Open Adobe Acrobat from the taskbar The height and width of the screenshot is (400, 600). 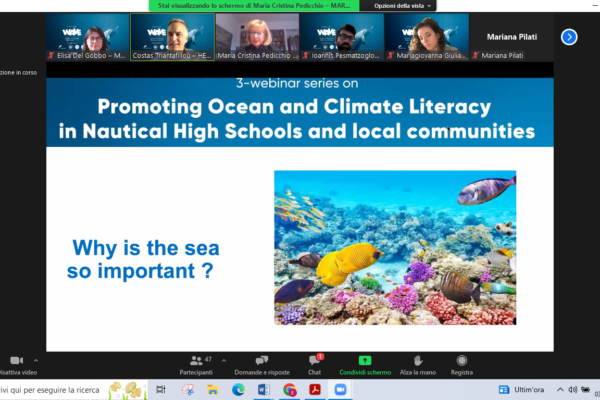point(315,390)
